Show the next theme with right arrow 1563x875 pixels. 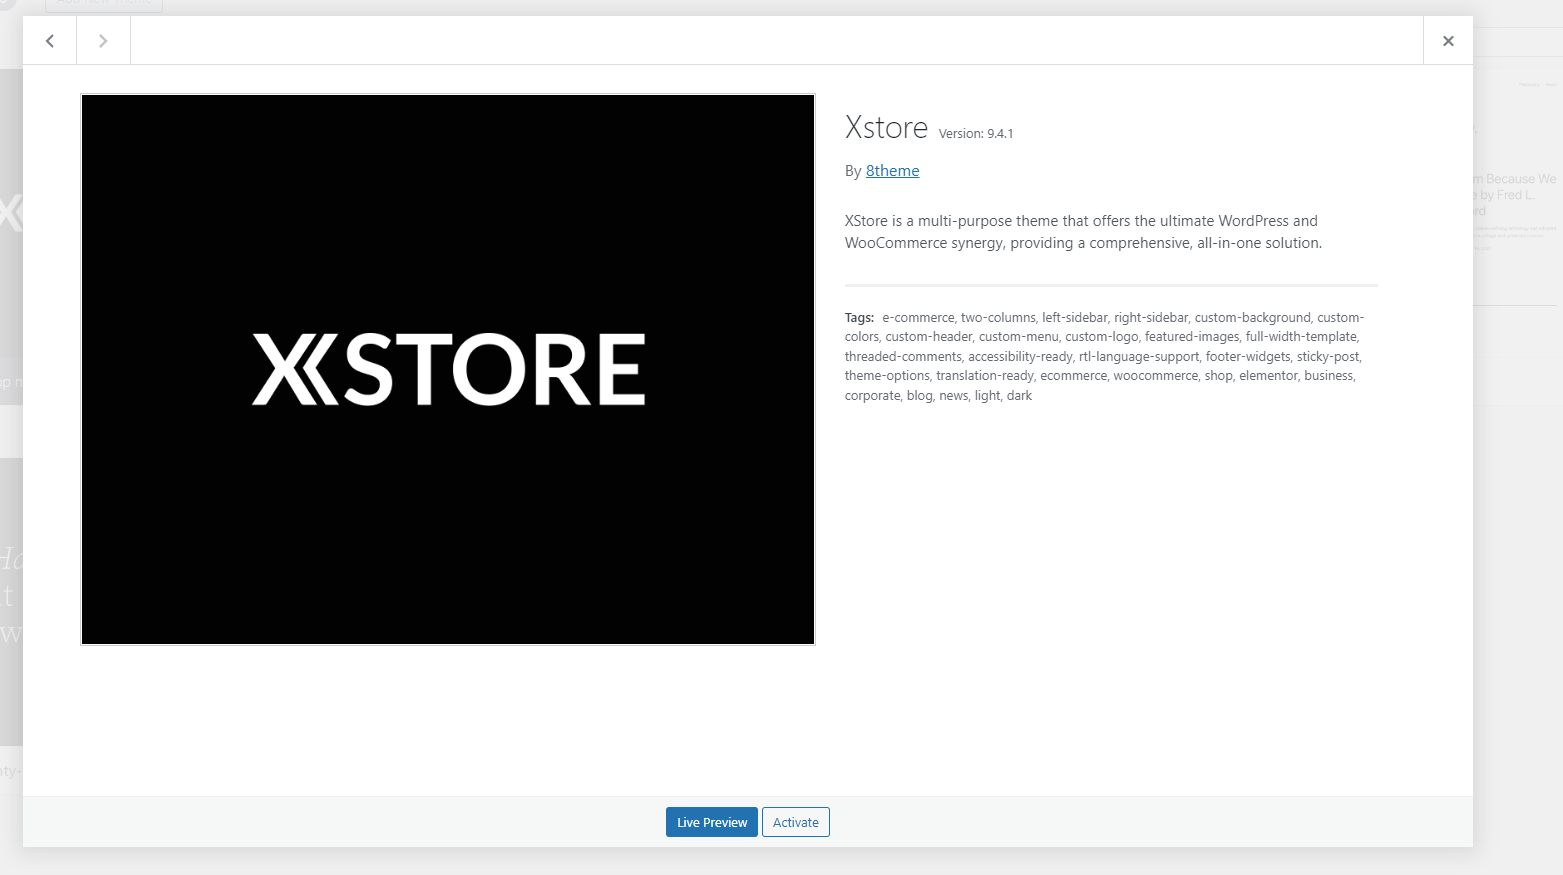[103, 41]
